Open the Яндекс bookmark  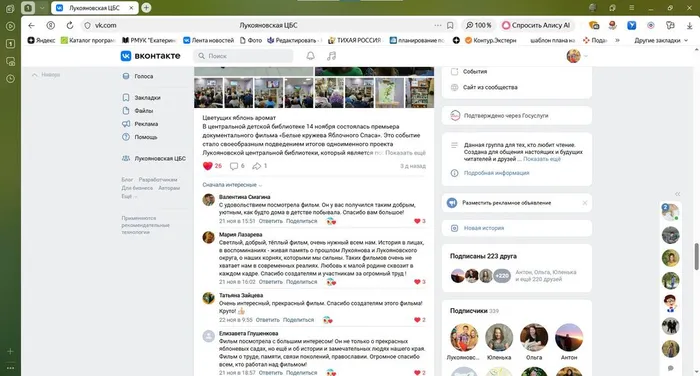tap(42, 40)
